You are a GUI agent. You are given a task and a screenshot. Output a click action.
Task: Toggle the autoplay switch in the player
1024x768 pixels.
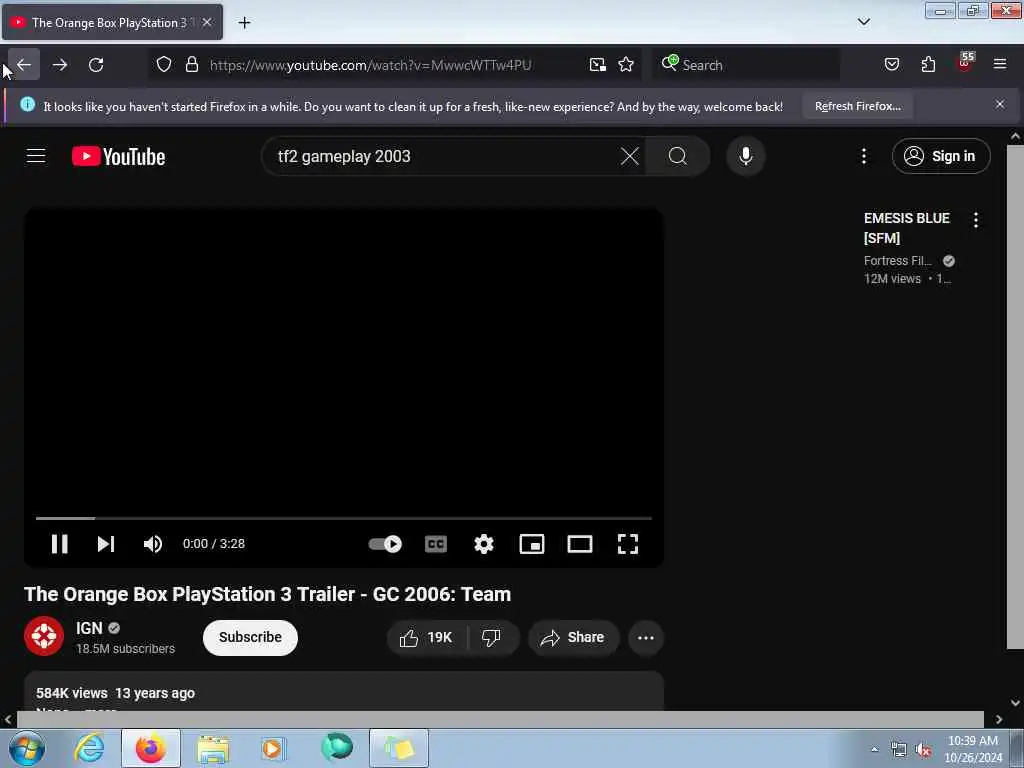385,544
